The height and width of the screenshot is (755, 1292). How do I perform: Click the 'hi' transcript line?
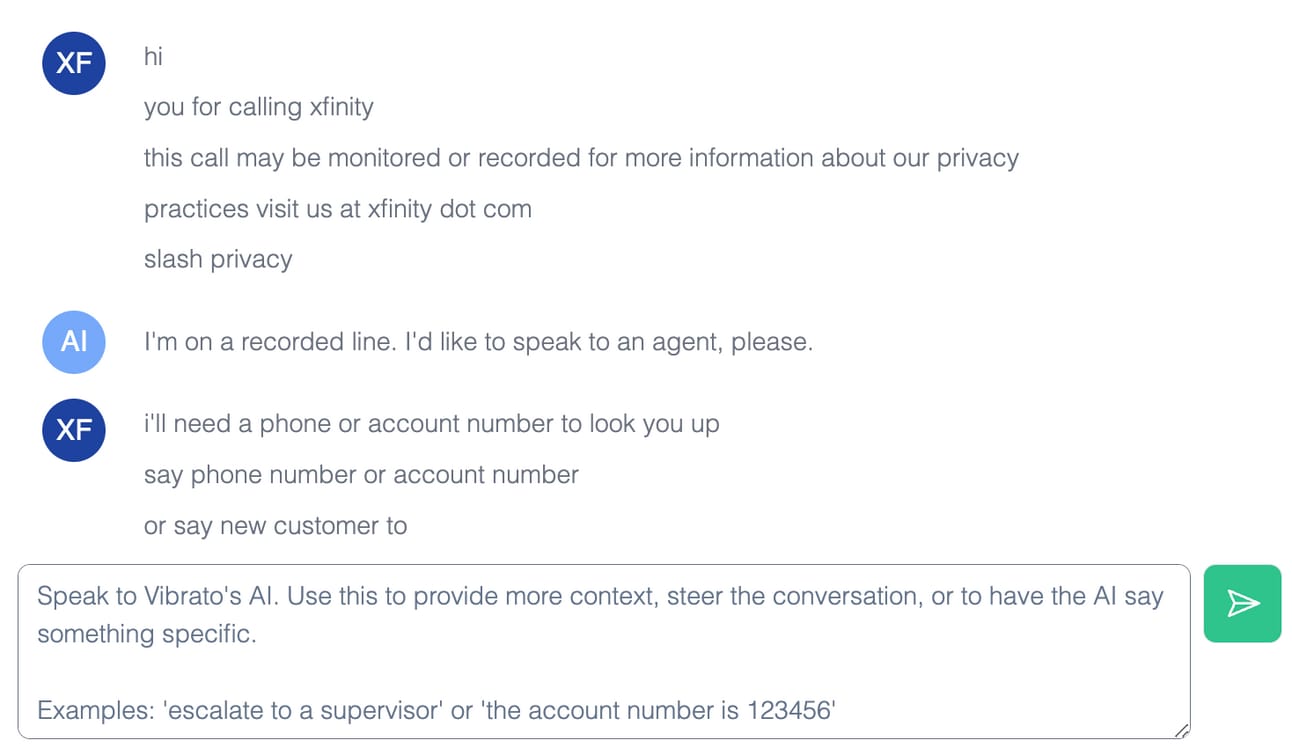[x=153, y=56]
